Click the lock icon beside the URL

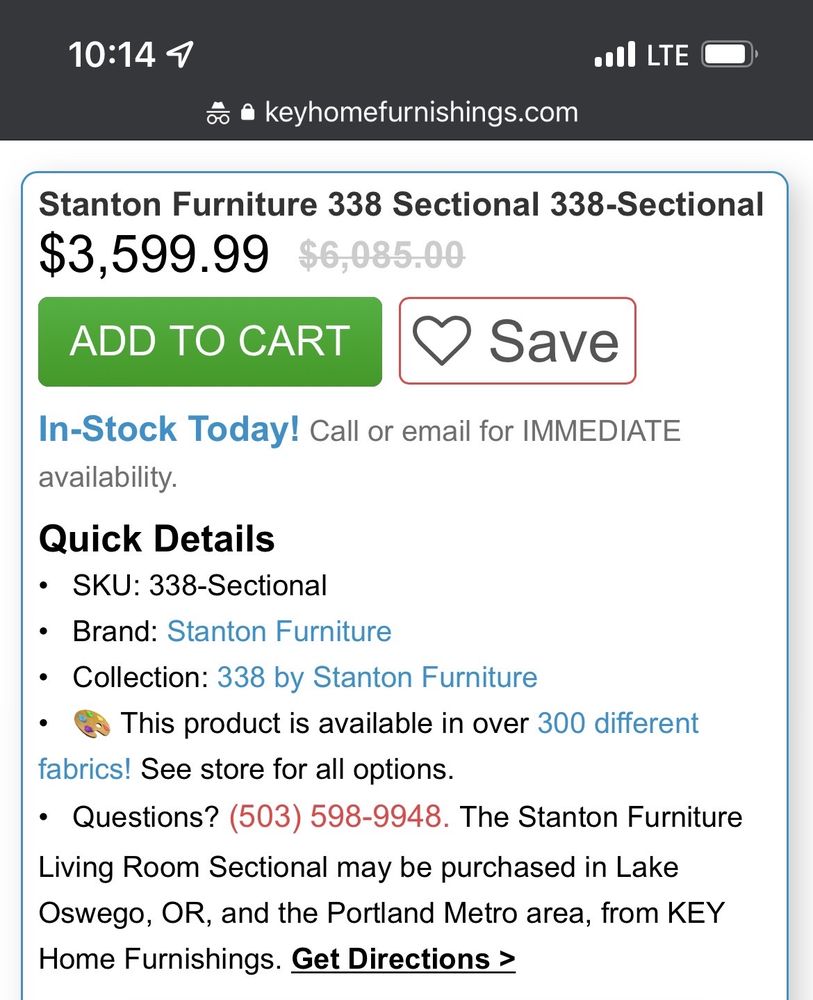(x=248, y=113)
